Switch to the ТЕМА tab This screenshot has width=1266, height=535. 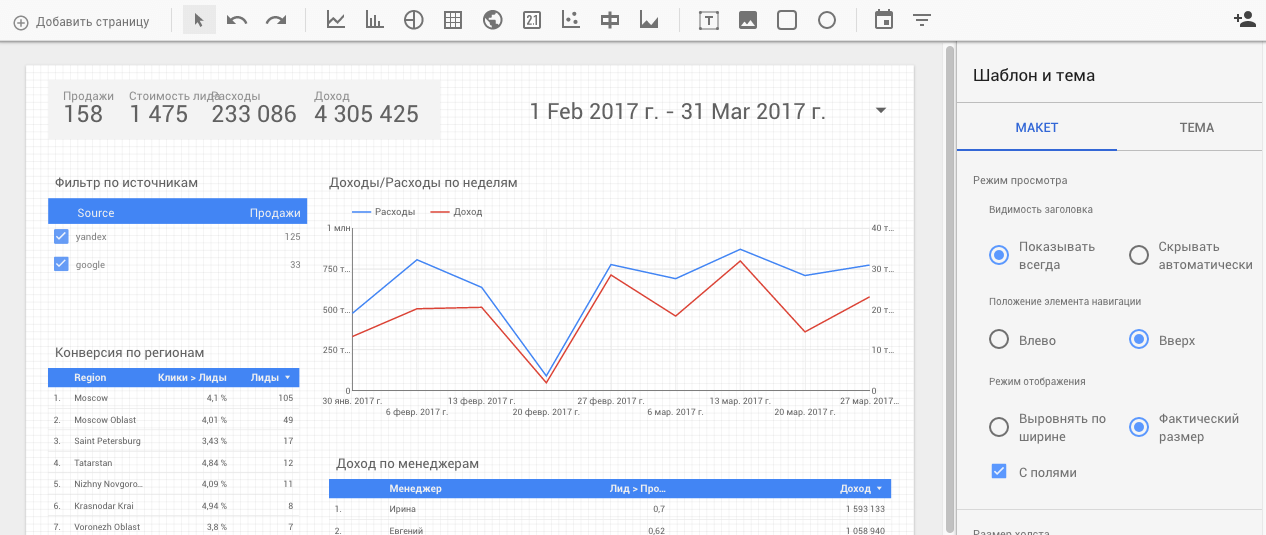tap(1196, 128)
